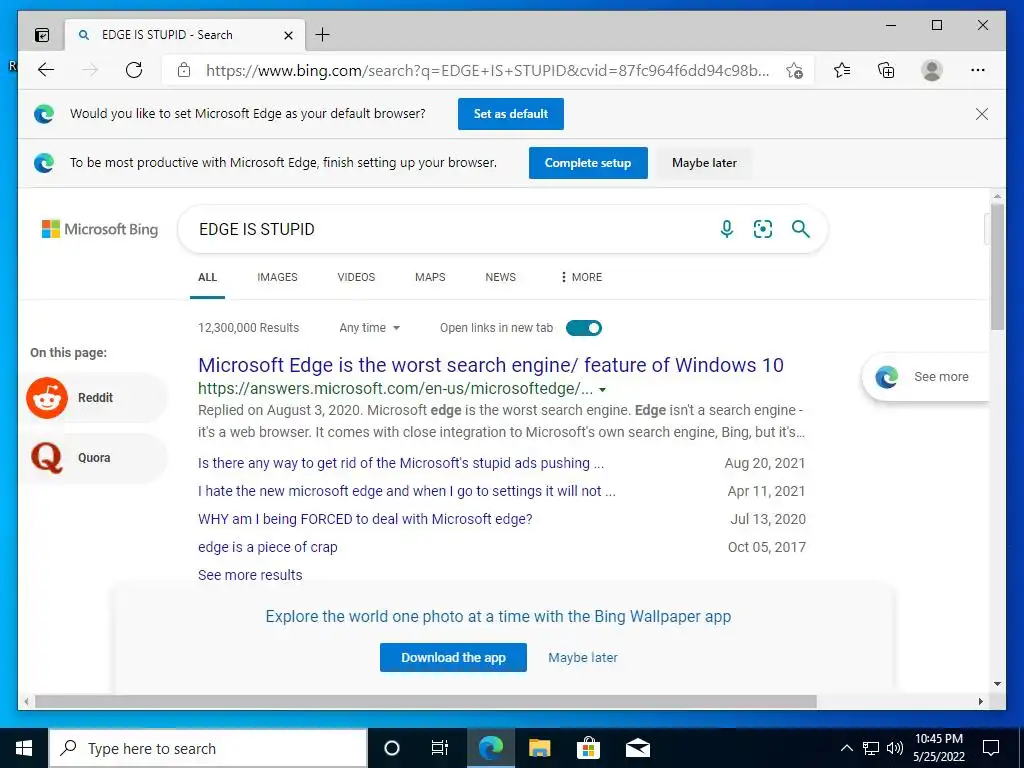1024x768 pixels.
Task: Click the vertical scrollbar thumb
Action: pyautogui.click(x=997, y=266)
